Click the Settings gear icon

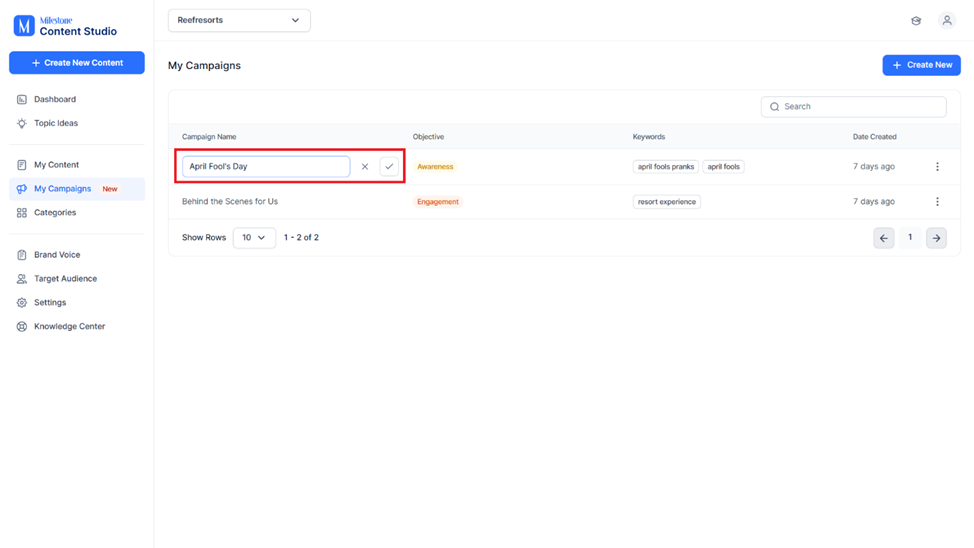click(22, 303)
